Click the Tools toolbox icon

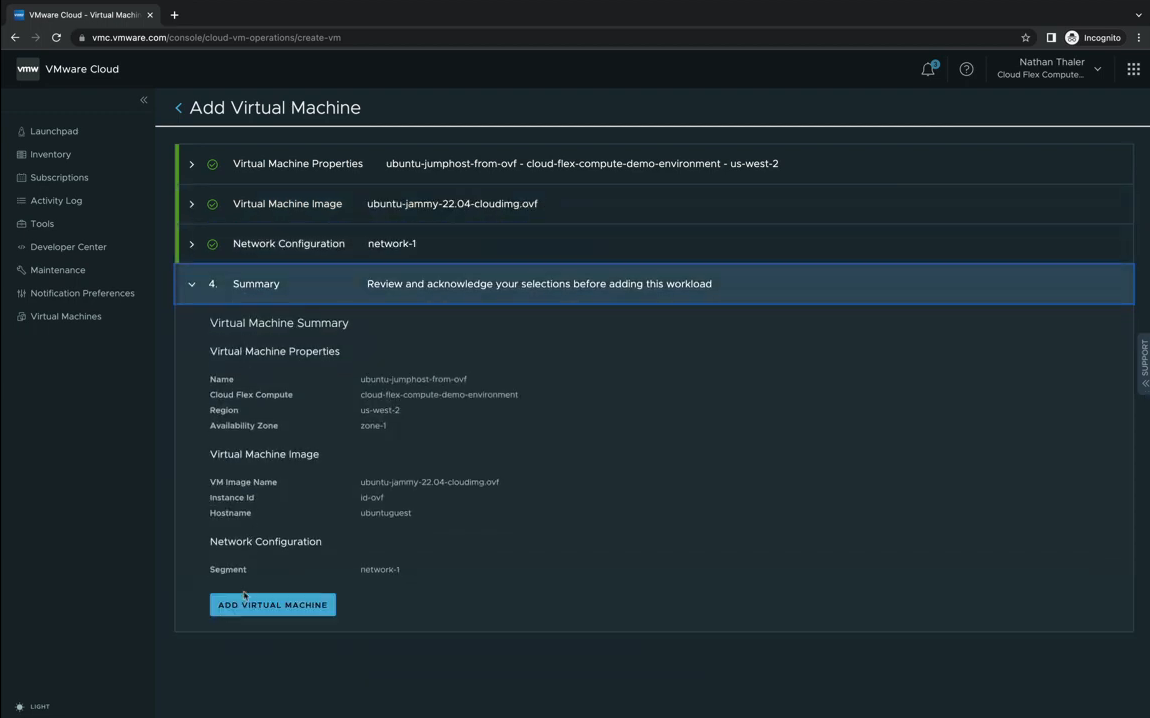(21, 224)
